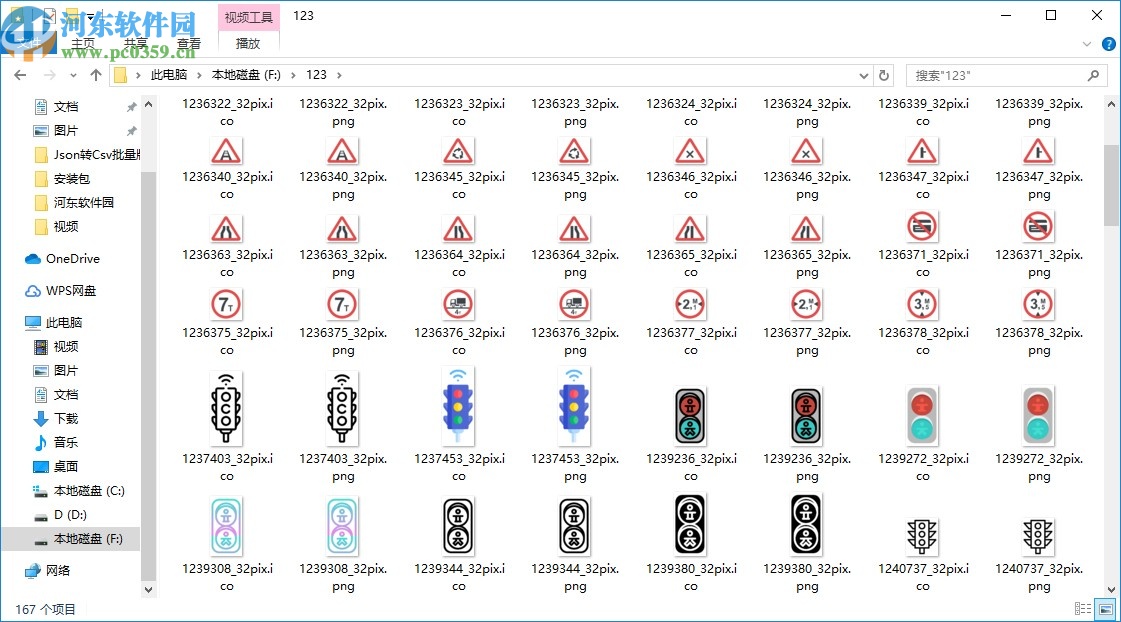Open the 播放 tab
This screenshot has width=1121, height=622.
pyautogui.click(x=248, y=44)
